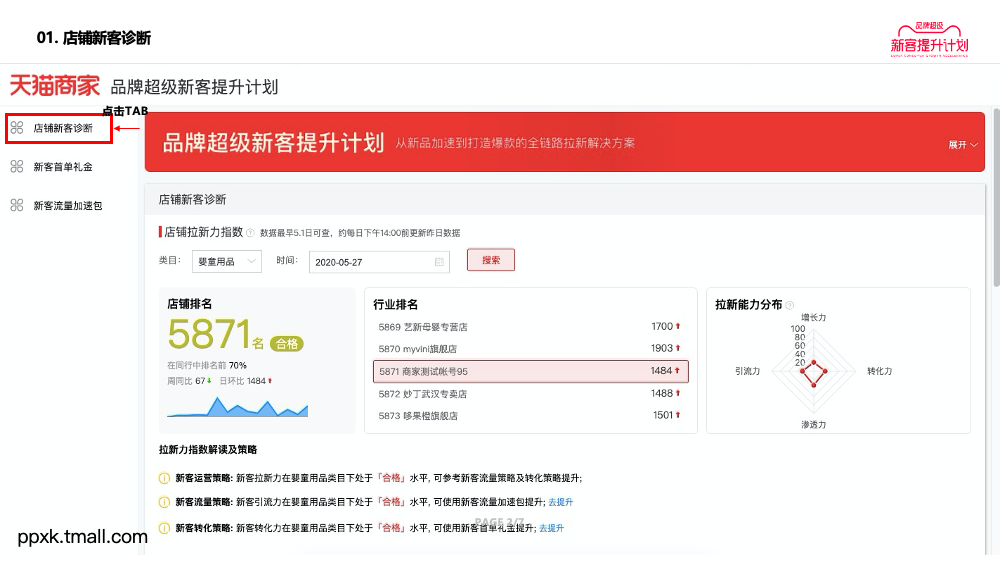1000x563 pixels.
Task: Open the 新客首单礼金 sidebar tab
Action: (x=62, y=167)
